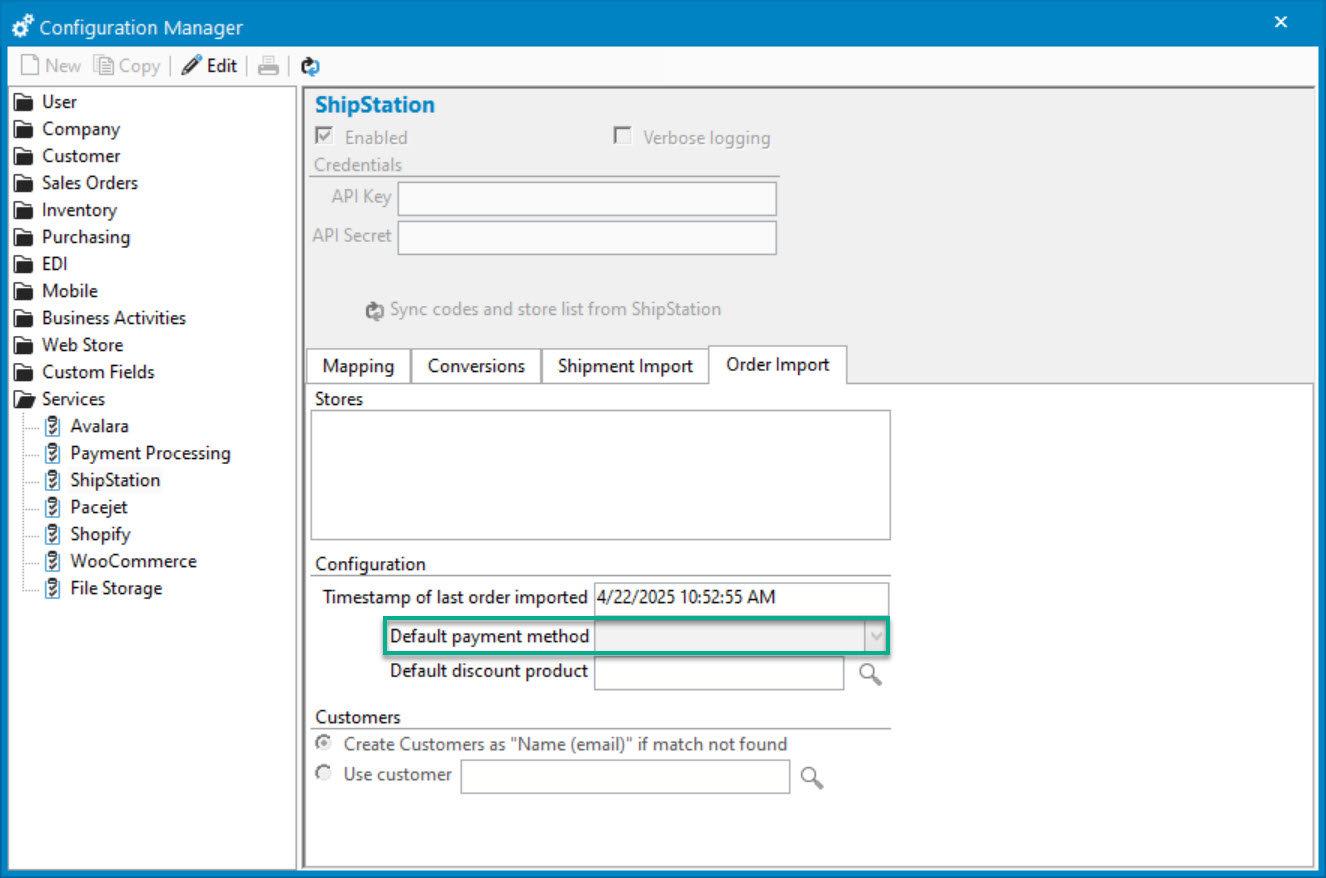
Task: Click the Configuration Manager gear icon
Action: (x=22, y=27)
